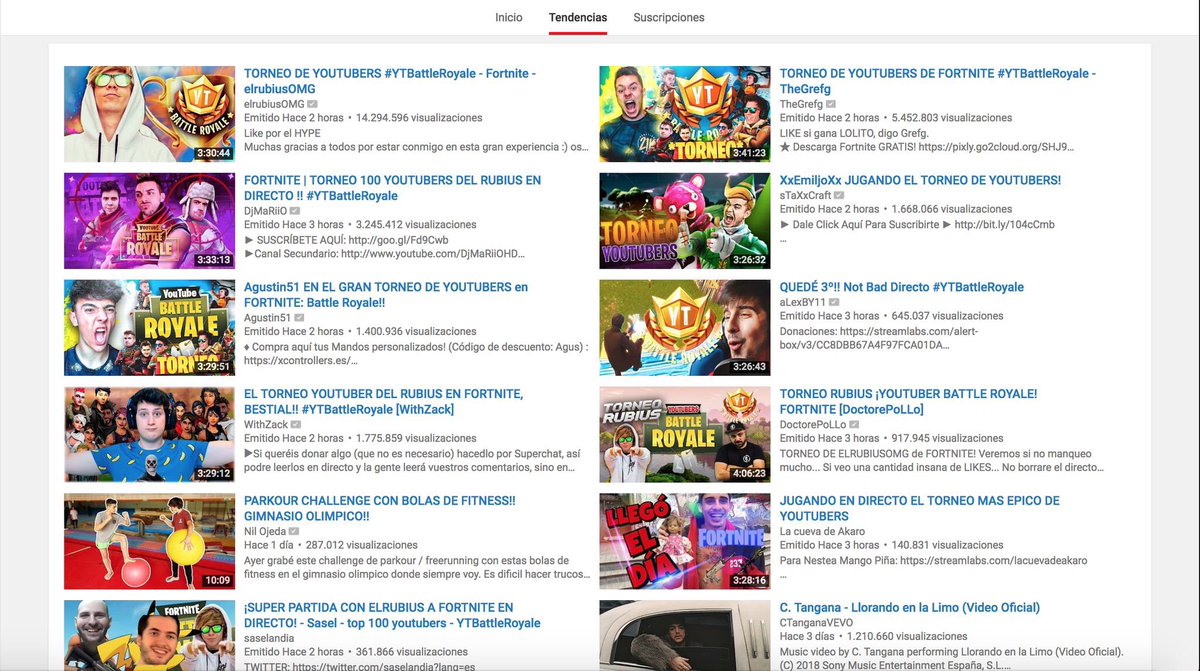The width and height of the screenshot is (1200, 671).
Task: Click verified badge next to WithZack
Action: 296,425
